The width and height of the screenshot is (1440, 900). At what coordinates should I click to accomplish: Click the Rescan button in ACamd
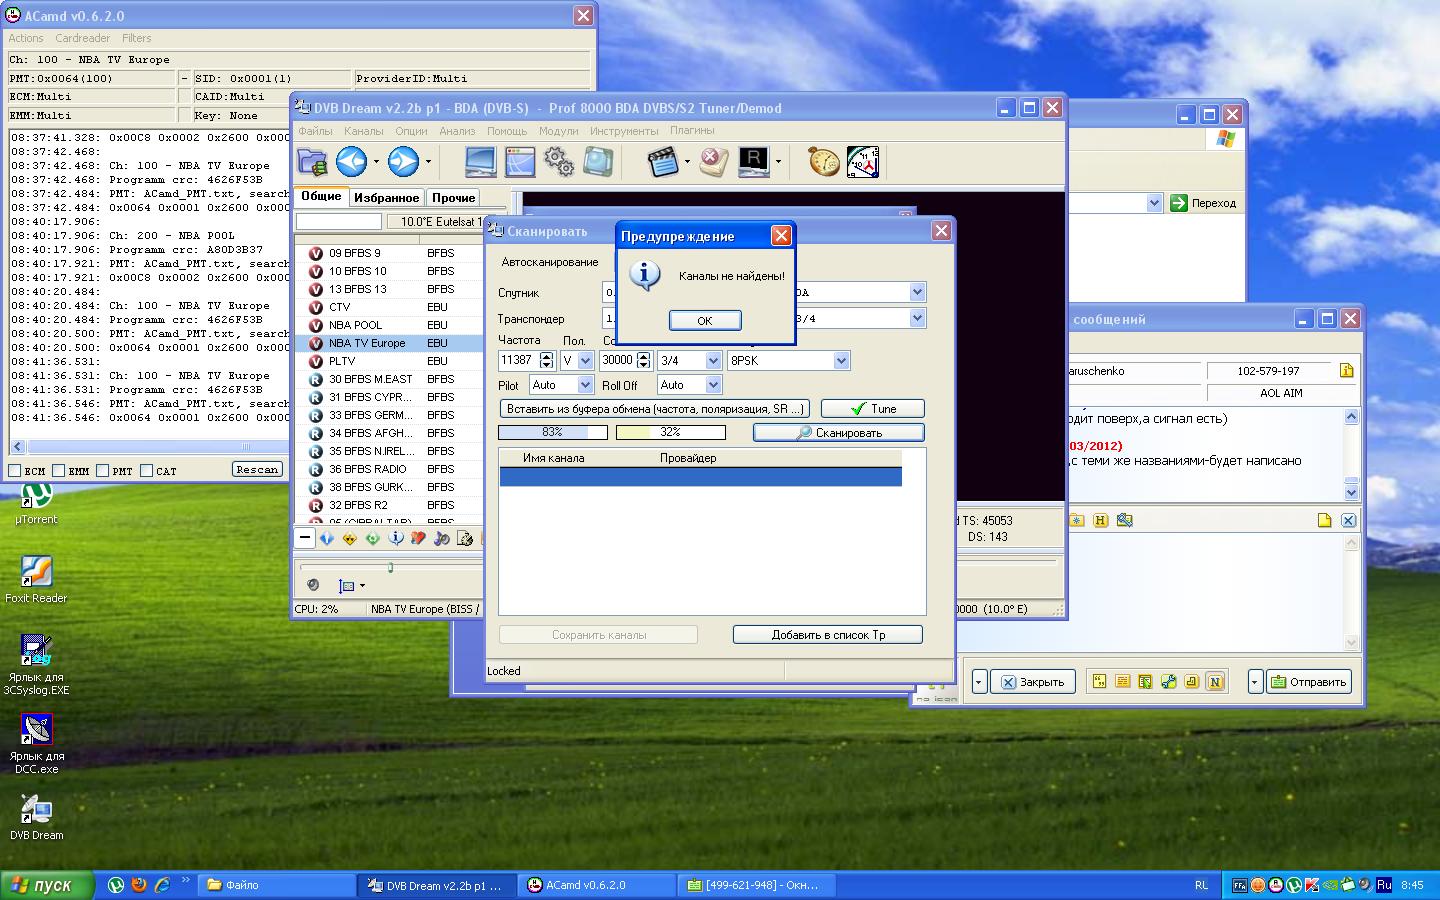257,469
